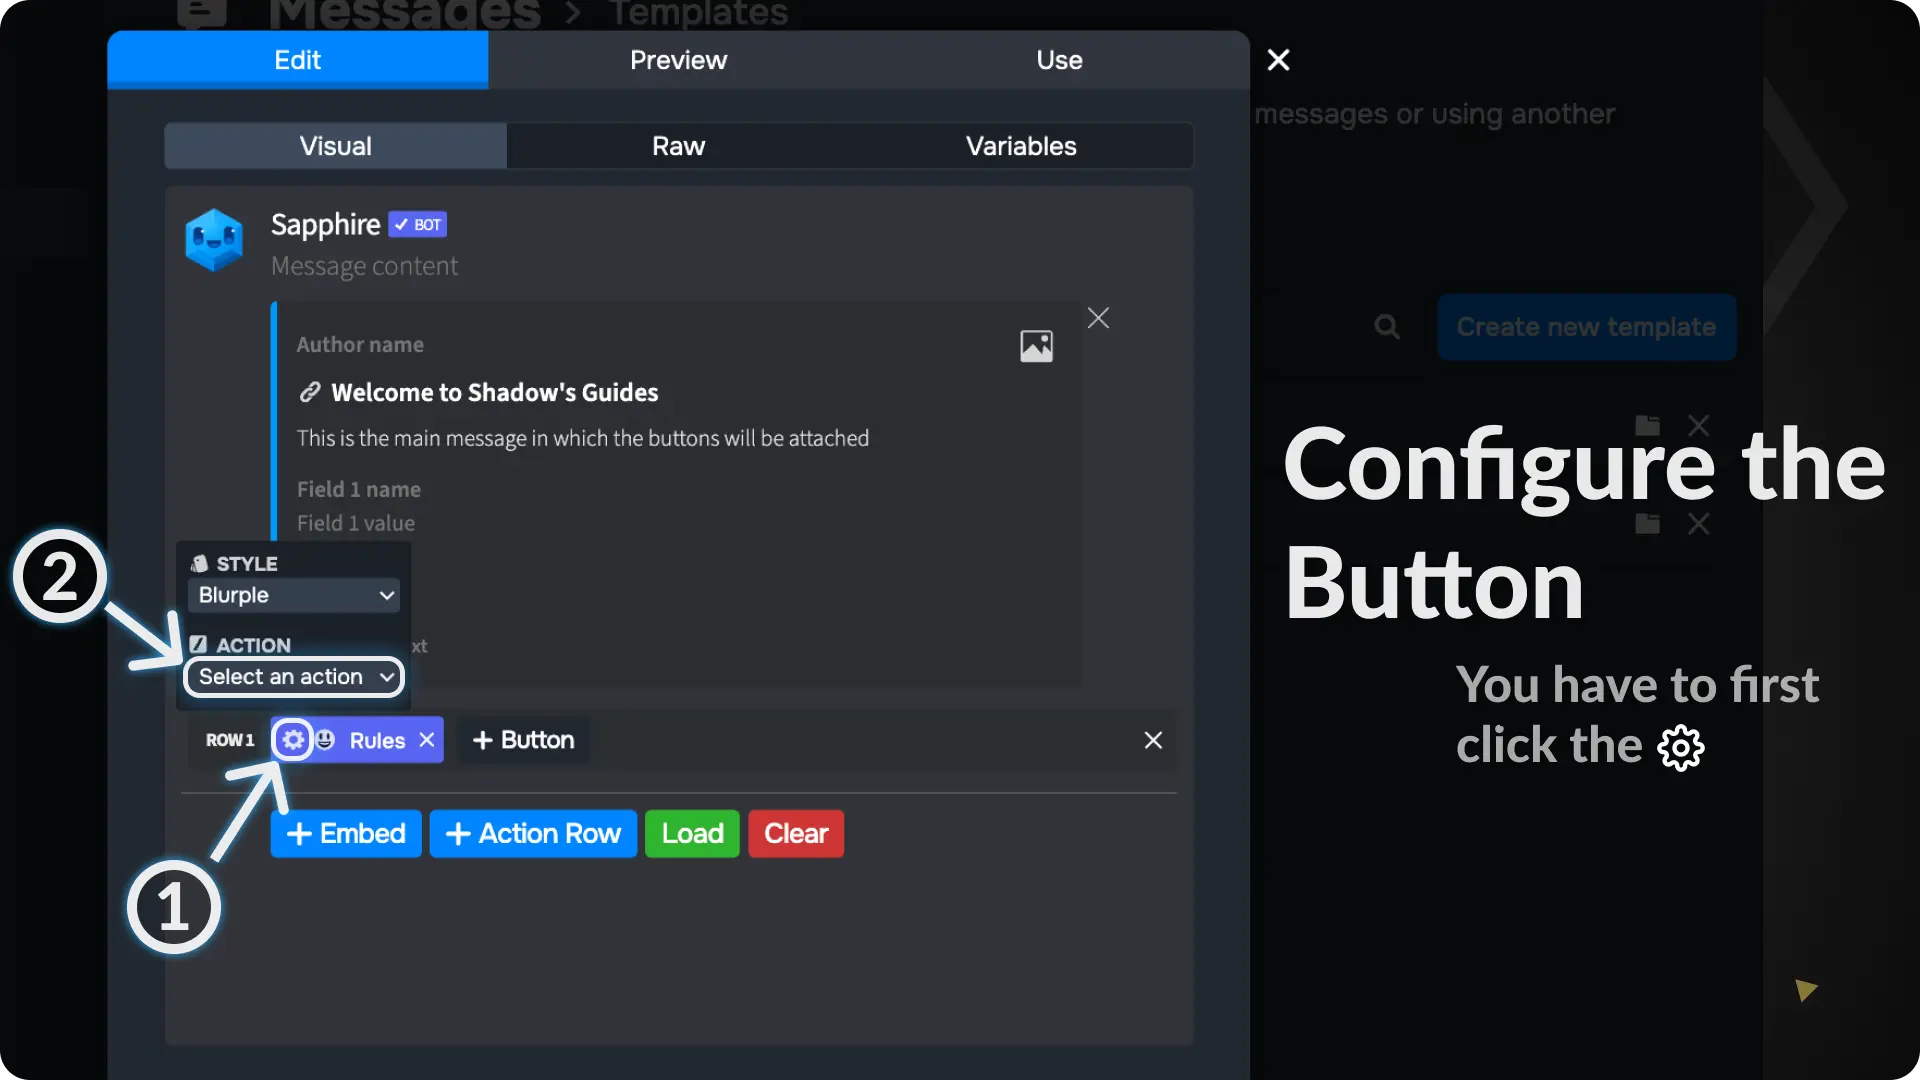Switch to the Use tab
1920x1080 pixels.
pyautogui.click(x=1059, y=60)
